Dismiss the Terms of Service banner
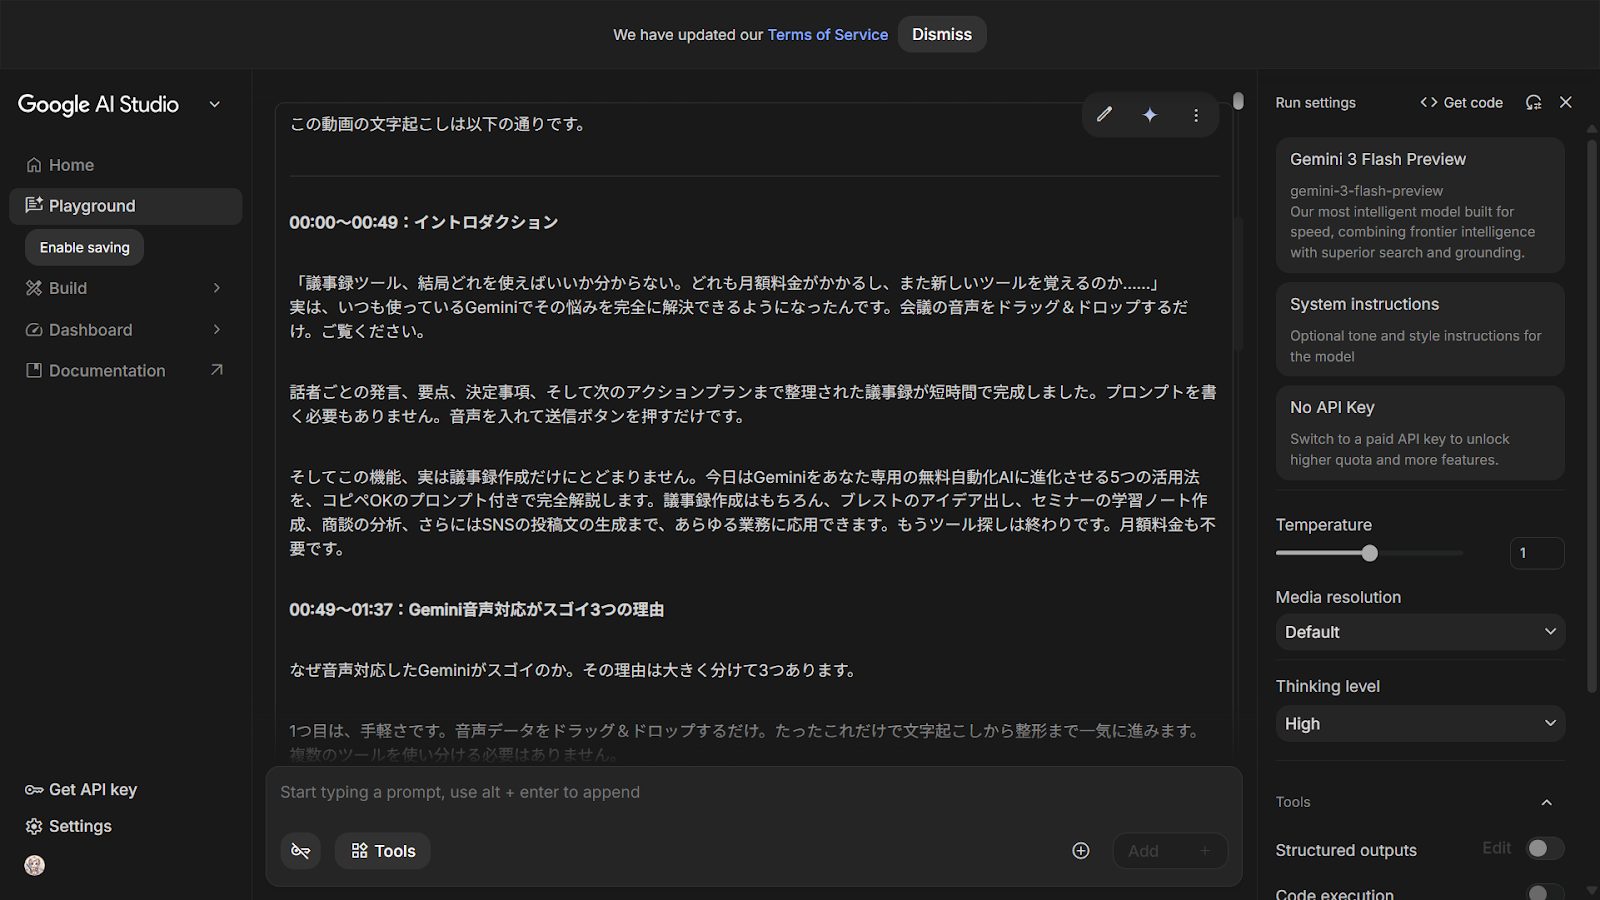1600x900 pixels. (941, 35)
